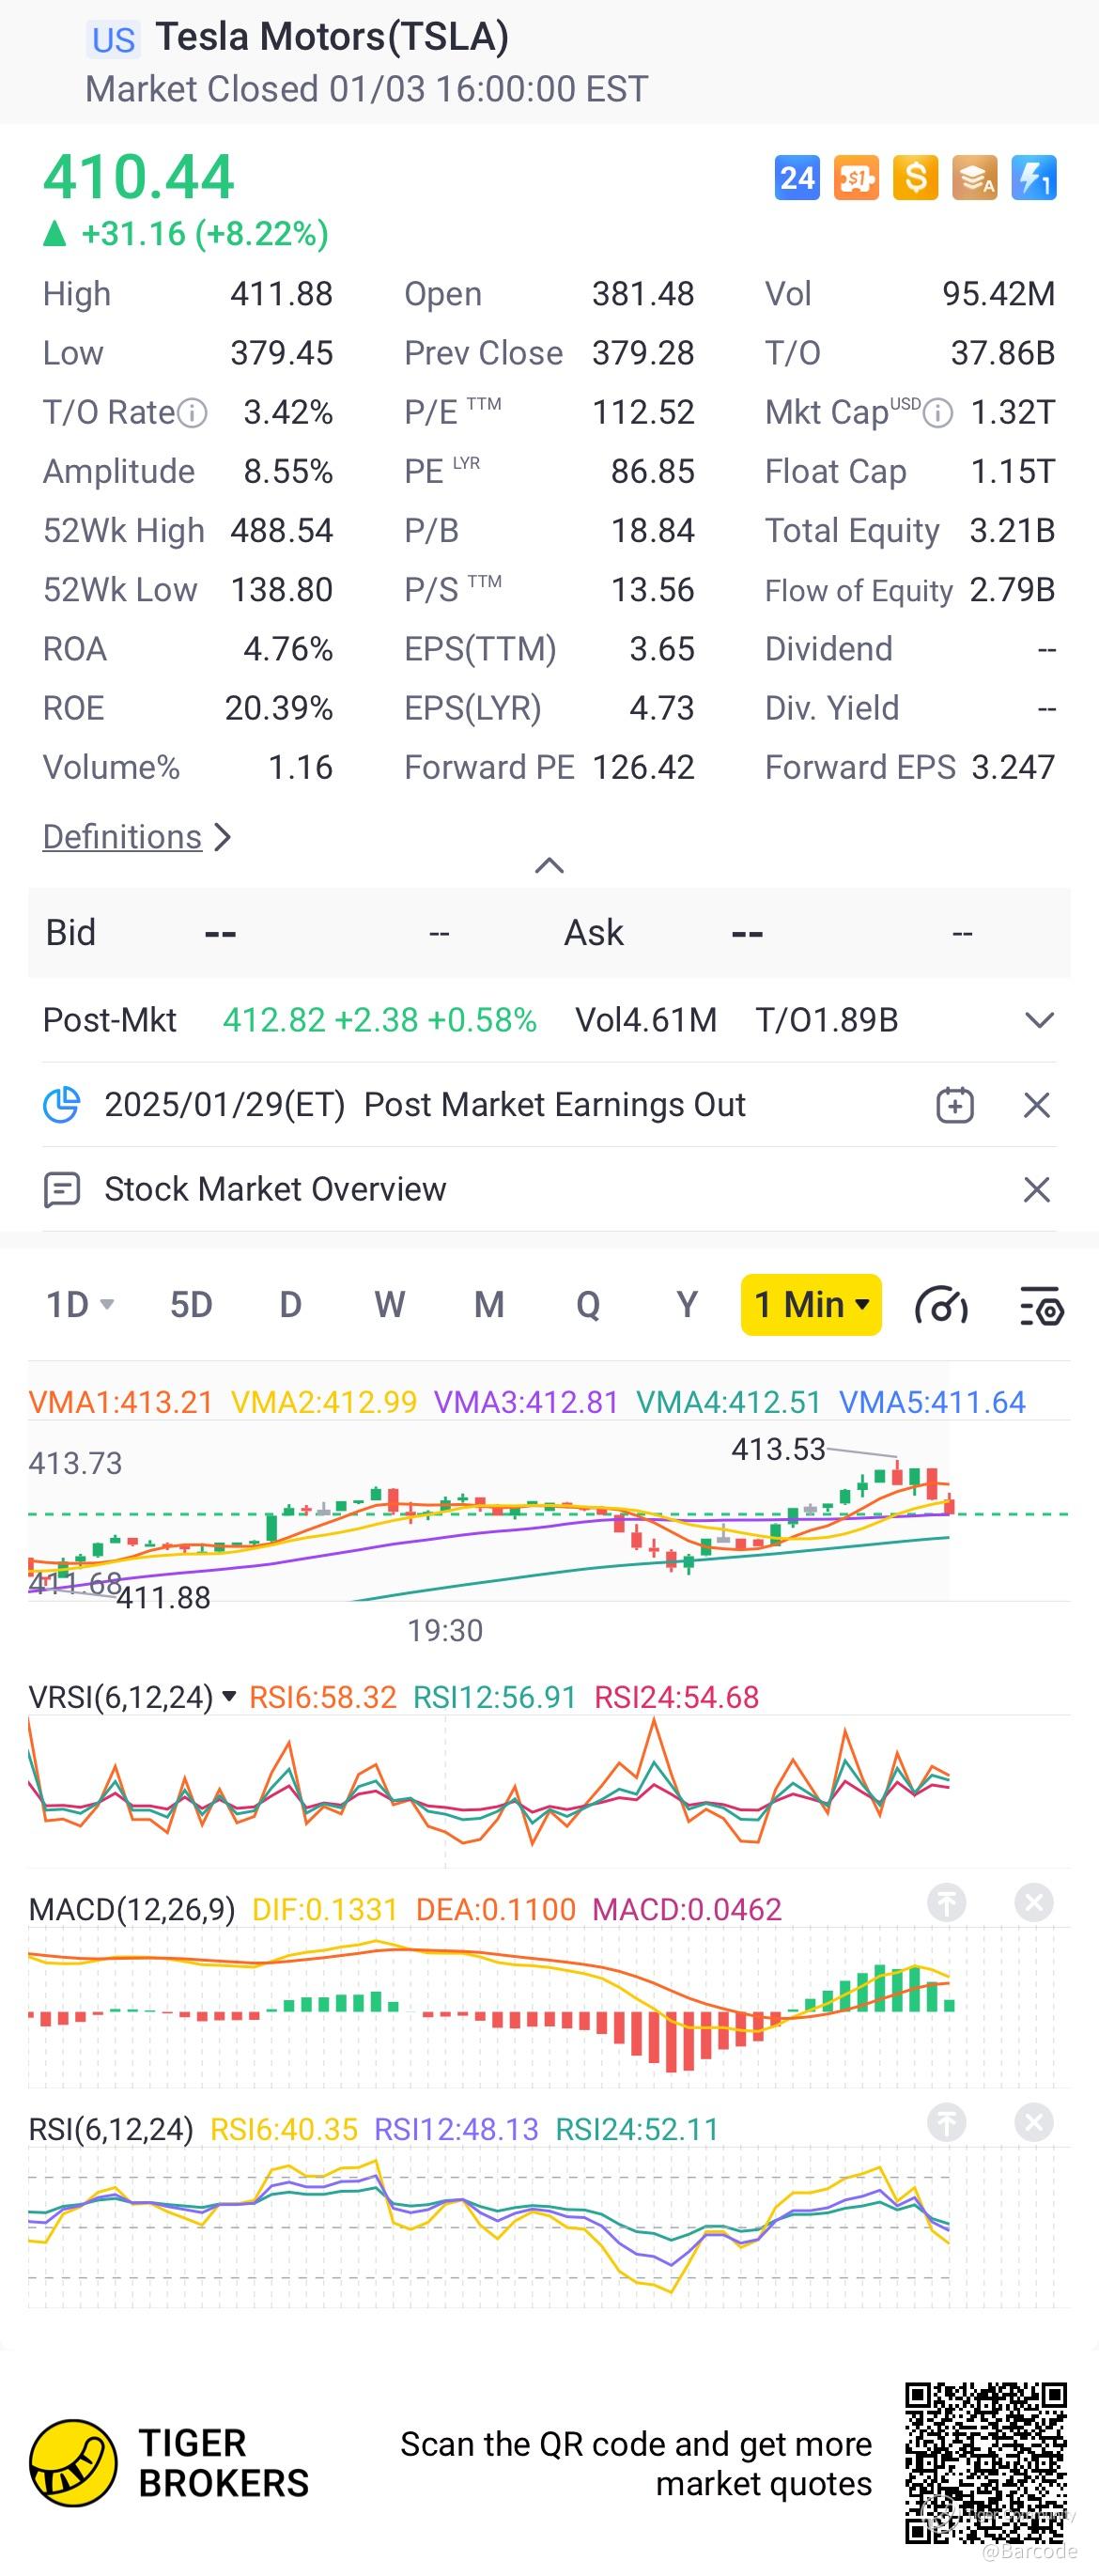Screen dimensions: 1099x2576
Task: Tap the 413.53 chart high label
Action: pyautogui.click(x=779, y=1449)
